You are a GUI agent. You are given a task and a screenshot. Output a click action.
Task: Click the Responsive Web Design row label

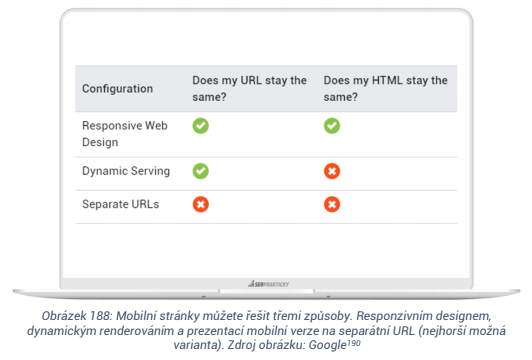[125, 134]
